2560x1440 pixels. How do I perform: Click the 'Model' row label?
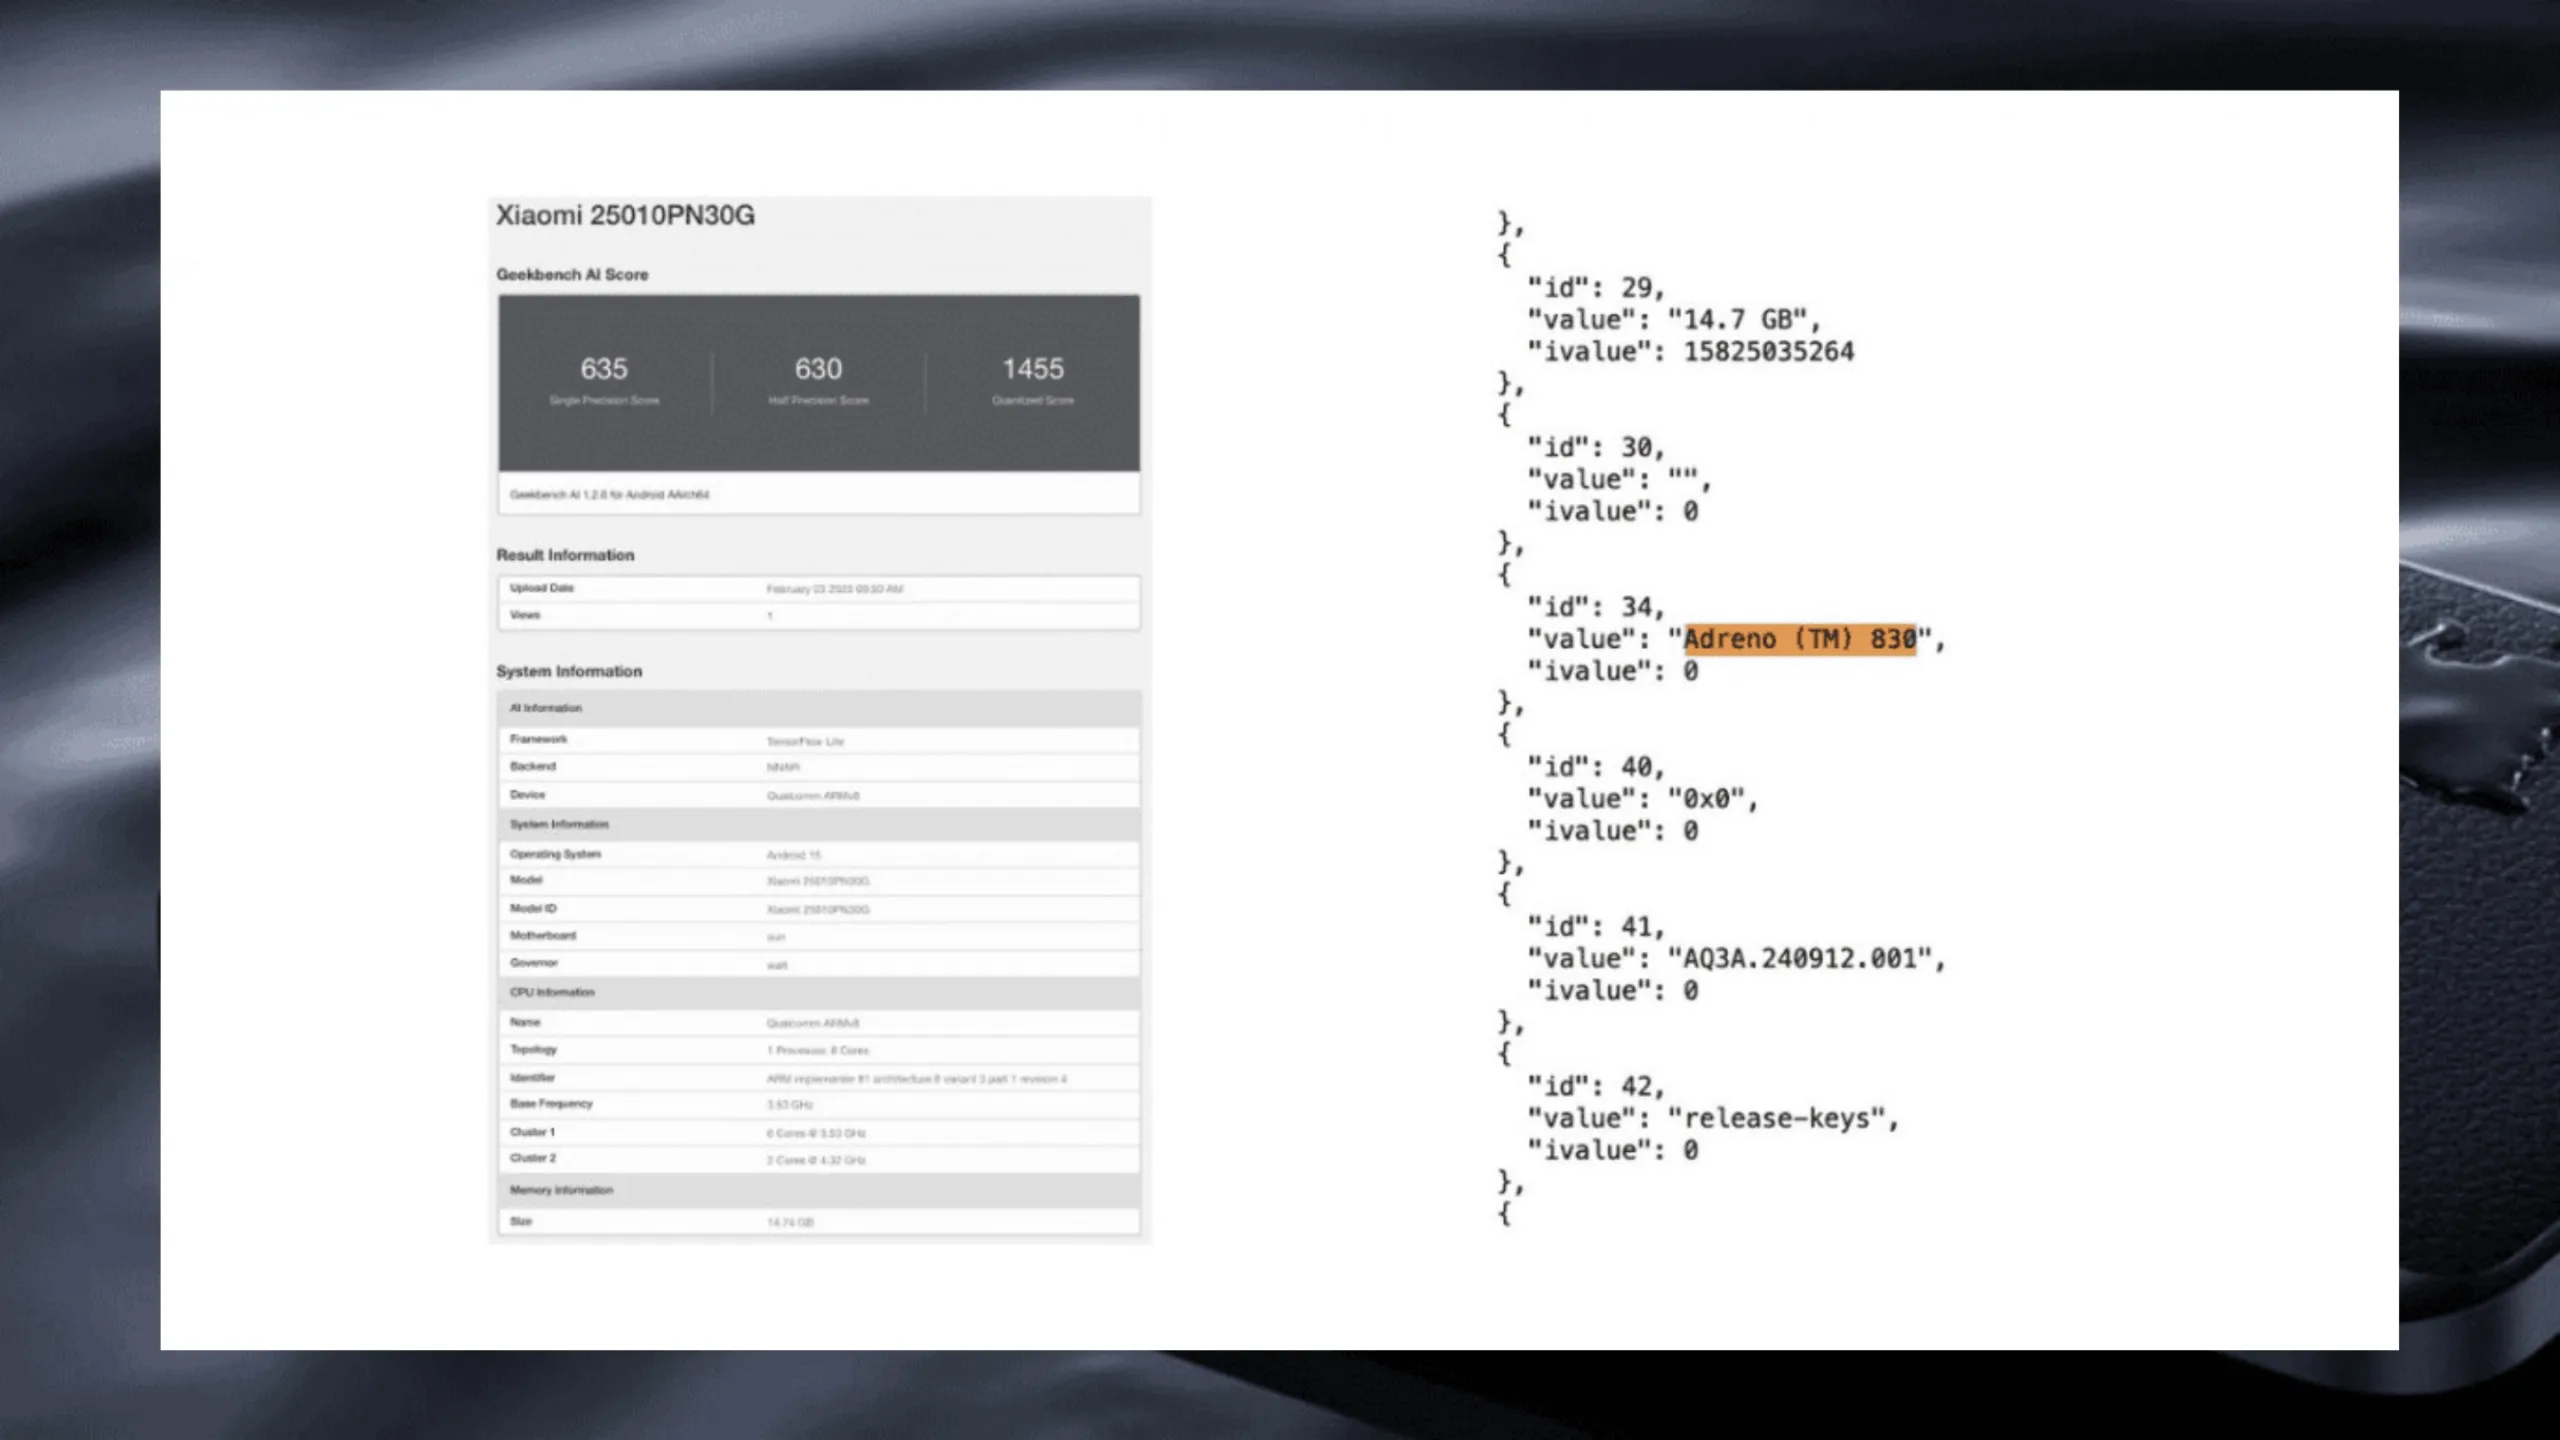pos(526,880)
